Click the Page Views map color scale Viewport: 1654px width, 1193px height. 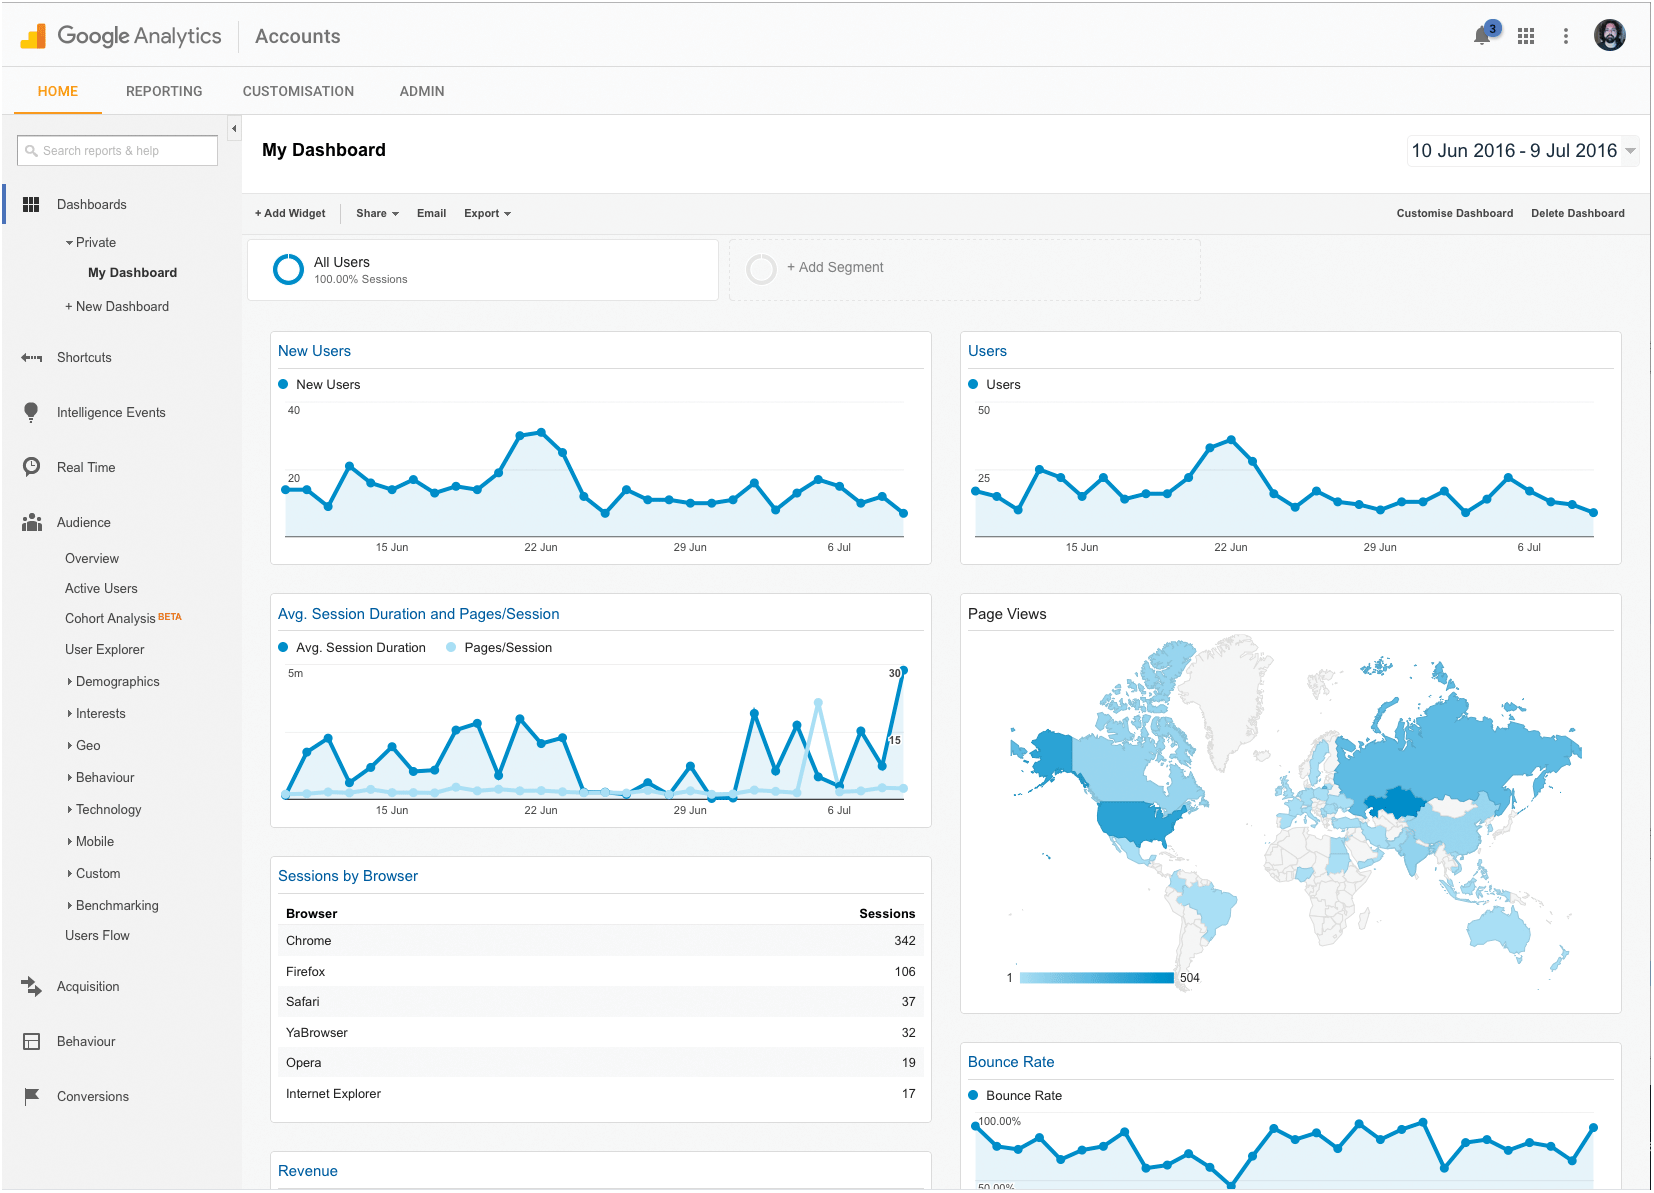[x=1096, y=978]
